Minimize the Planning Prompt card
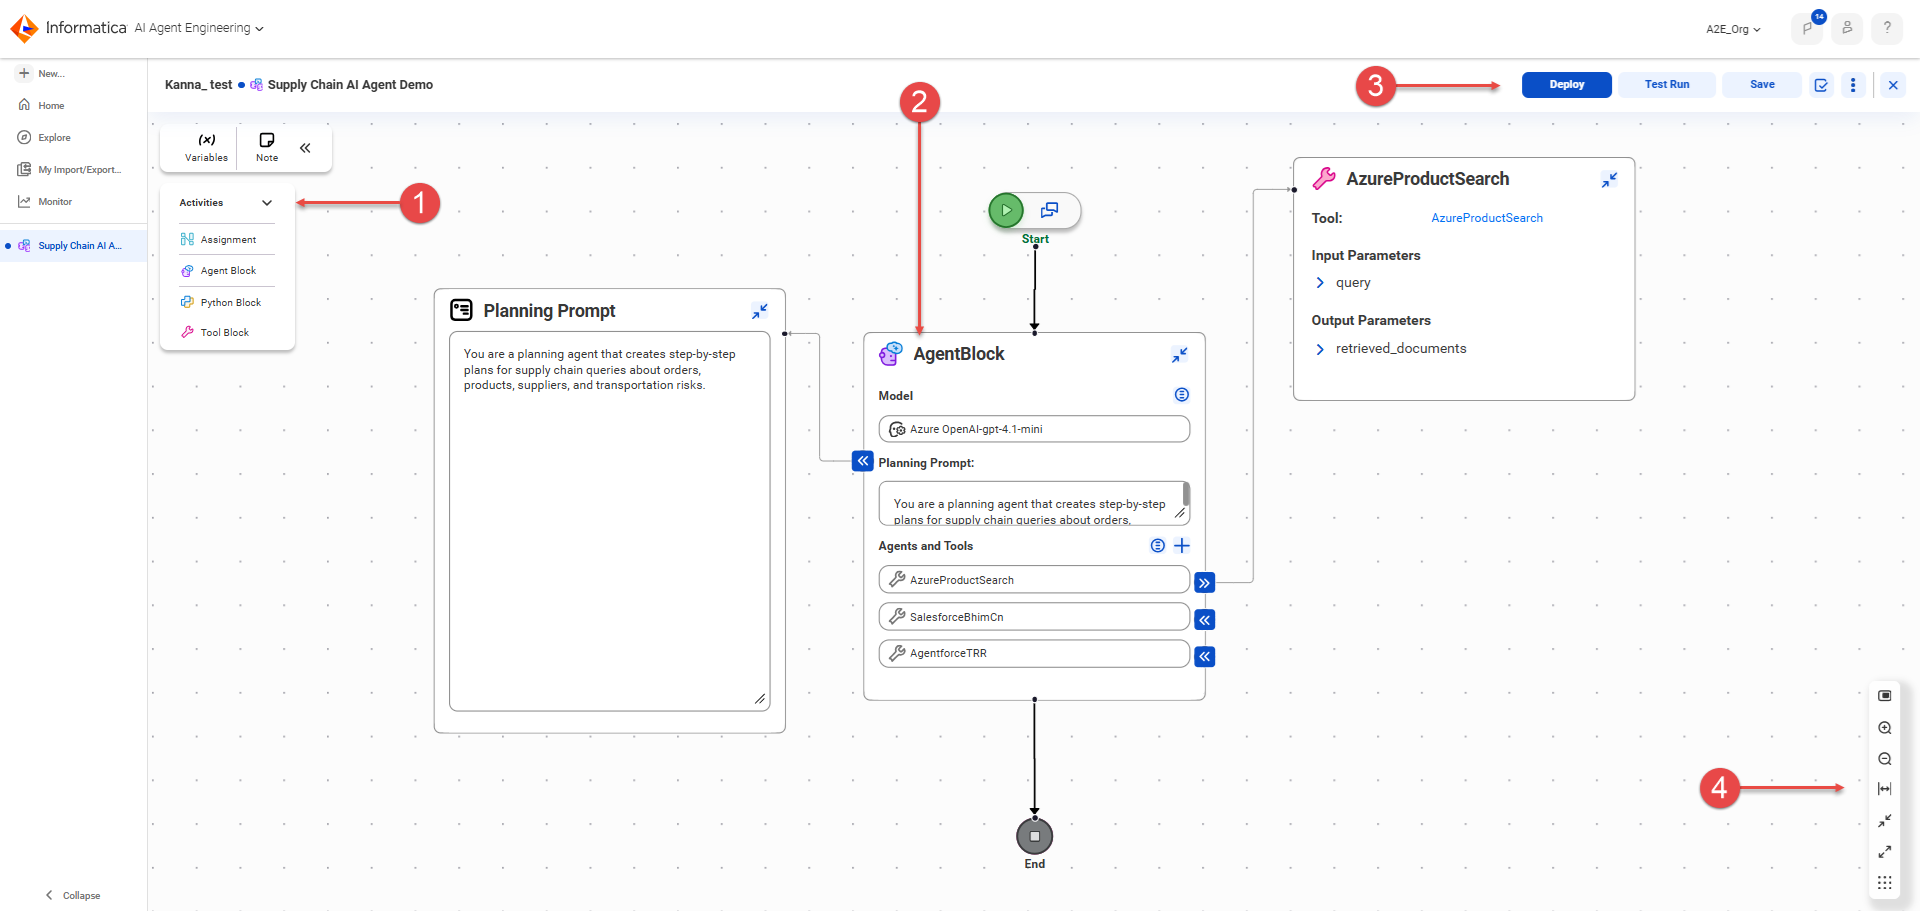The image size is (1920, 911). [x=760, y=312]
